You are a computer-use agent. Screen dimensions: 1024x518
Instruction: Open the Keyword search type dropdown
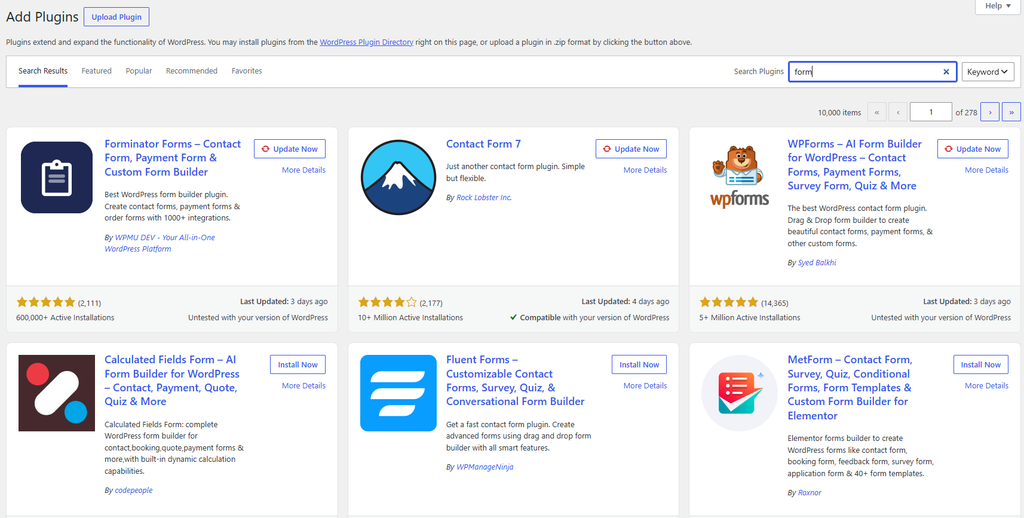[x=987, y=72]
